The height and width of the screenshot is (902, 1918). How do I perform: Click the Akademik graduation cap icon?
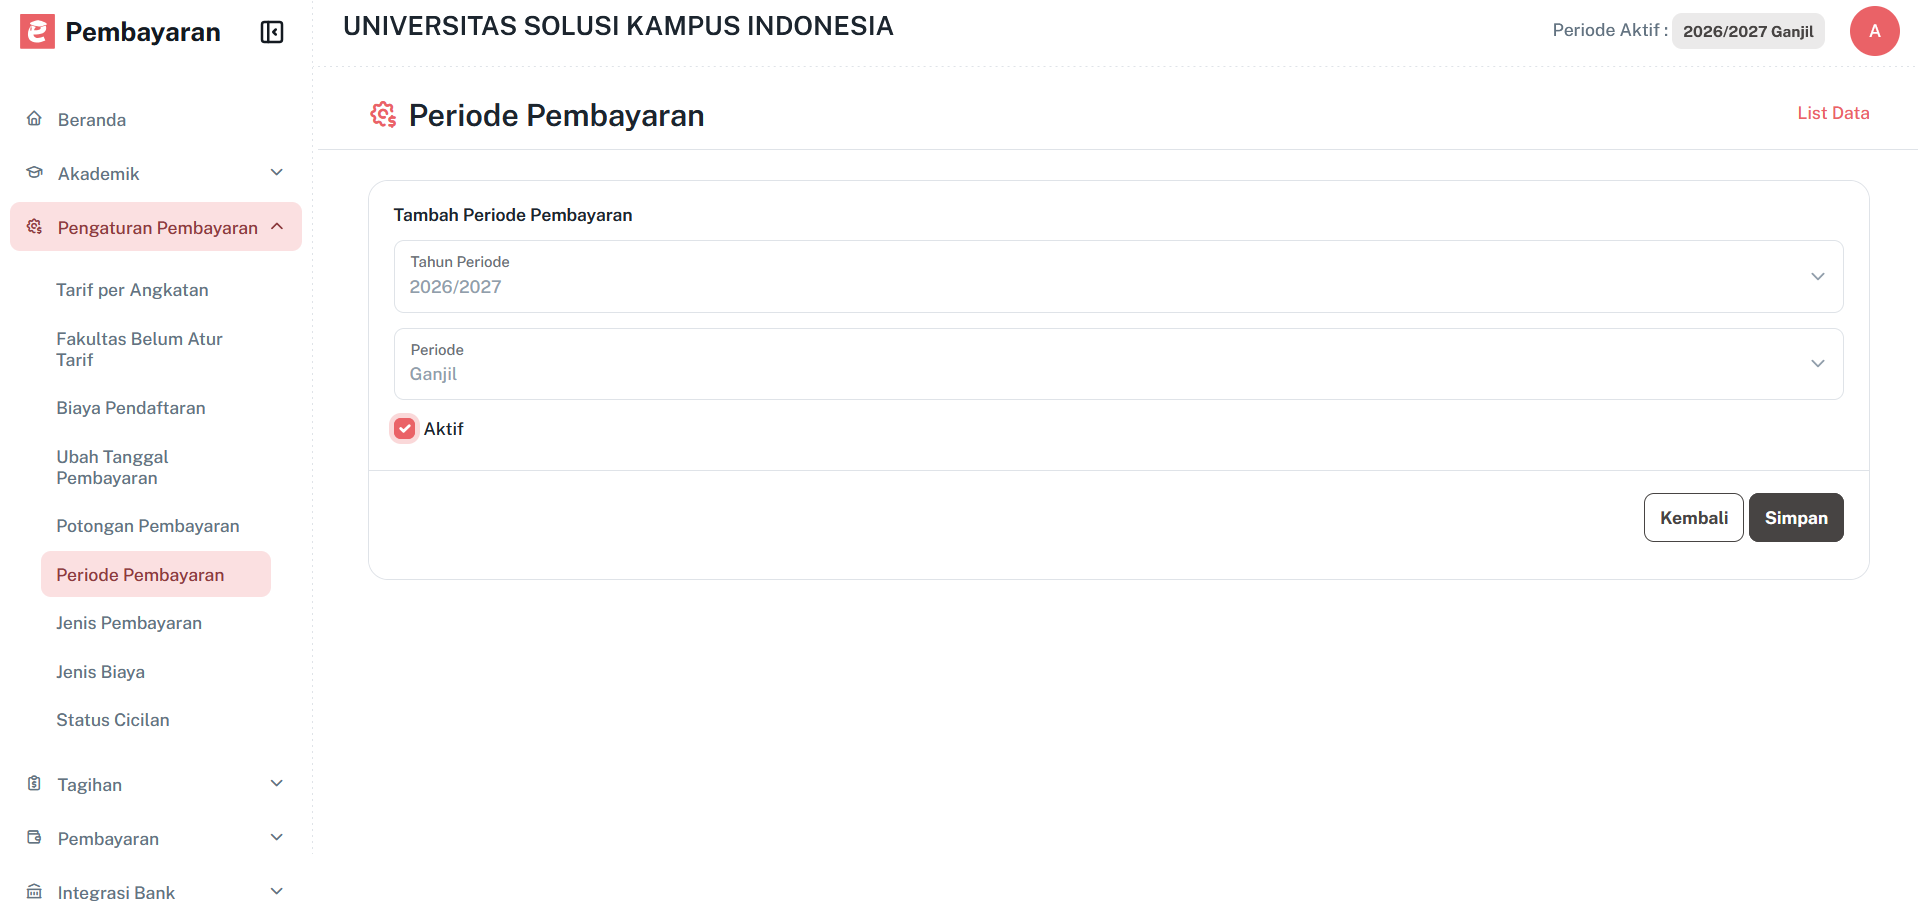pos(34,172)
